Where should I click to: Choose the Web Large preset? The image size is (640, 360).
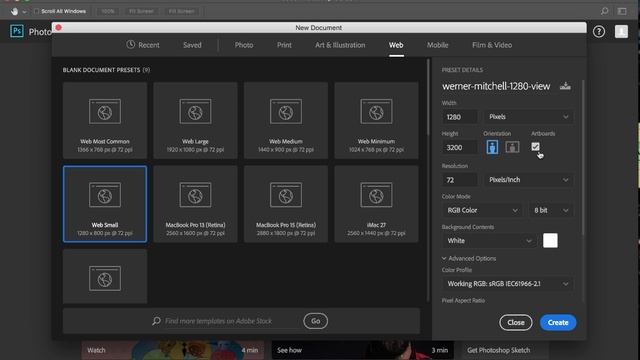click(196, 120)
